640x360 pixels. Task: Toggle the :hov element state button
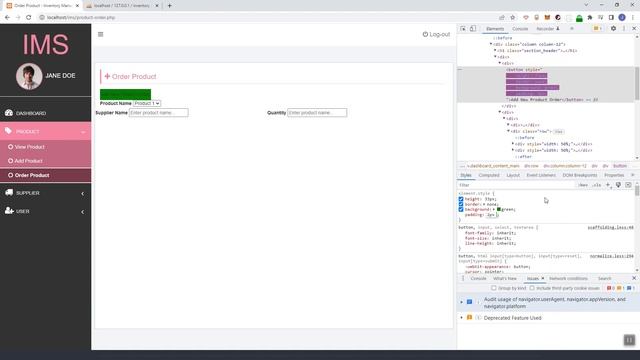[583, 185]
